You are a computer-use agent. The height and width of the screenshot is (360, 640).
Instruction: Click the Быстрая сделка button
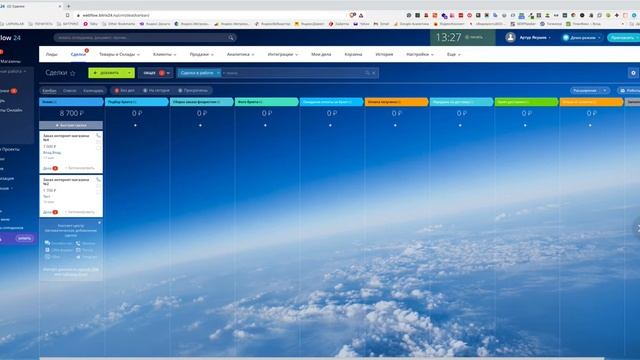pos(71,125)
